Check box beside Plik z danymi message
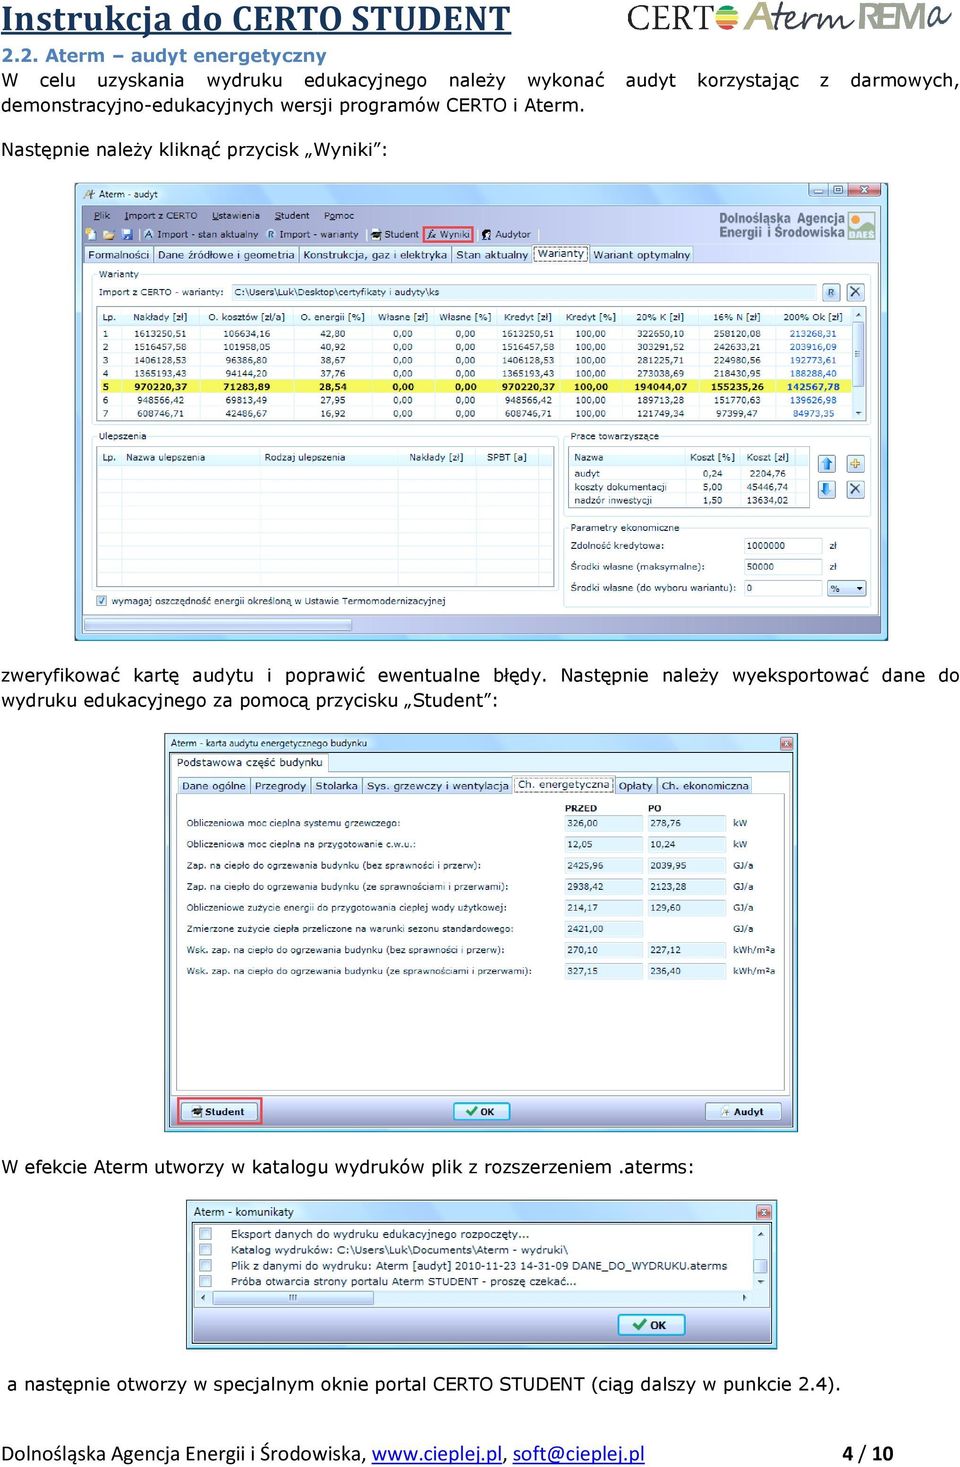This screenshot has height=1467, width=960. click(206, 1265)
